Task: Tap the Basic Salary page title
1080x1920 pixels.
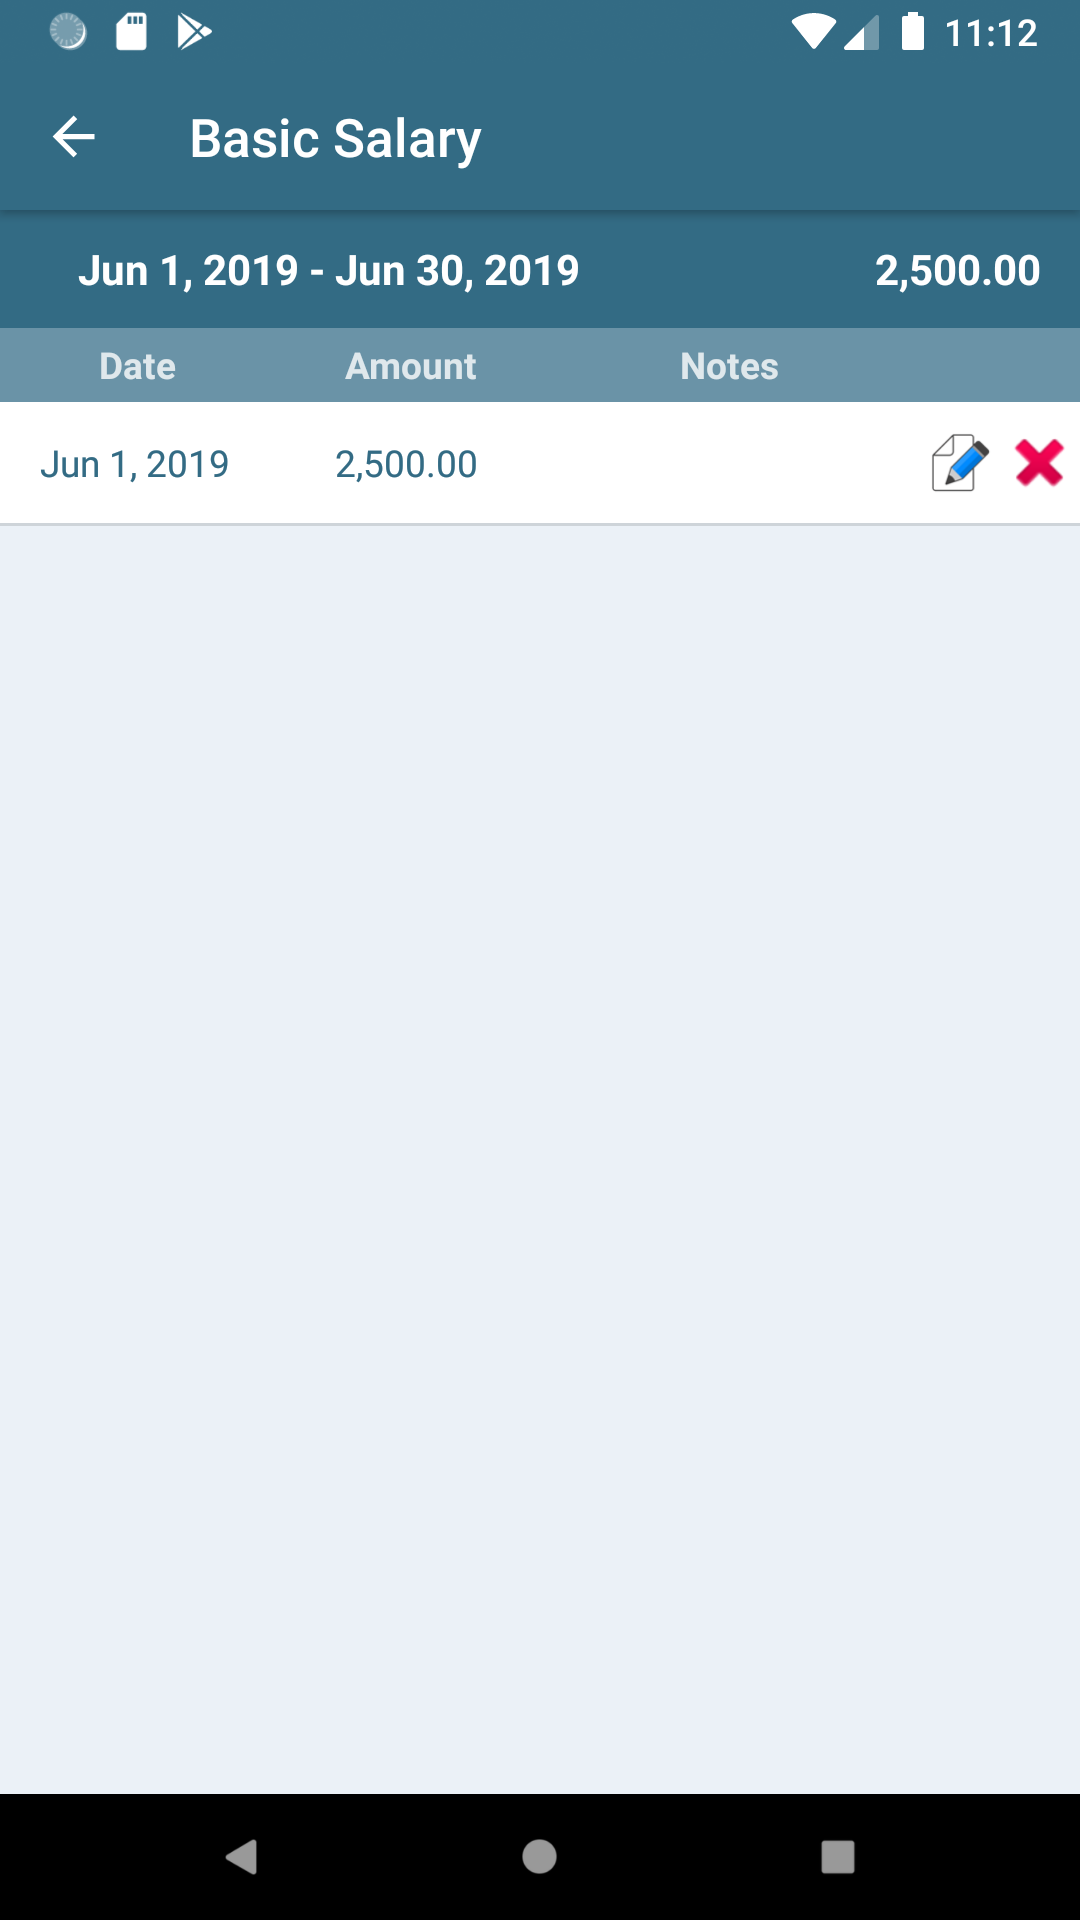Action: pos(336,139)
